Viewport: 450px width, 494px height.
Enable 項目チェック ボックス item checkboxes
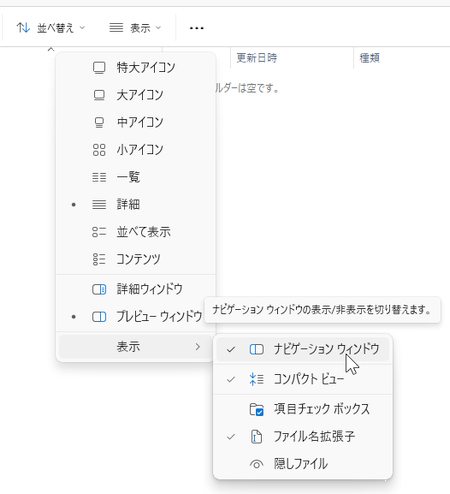click(x=303, y=409)
